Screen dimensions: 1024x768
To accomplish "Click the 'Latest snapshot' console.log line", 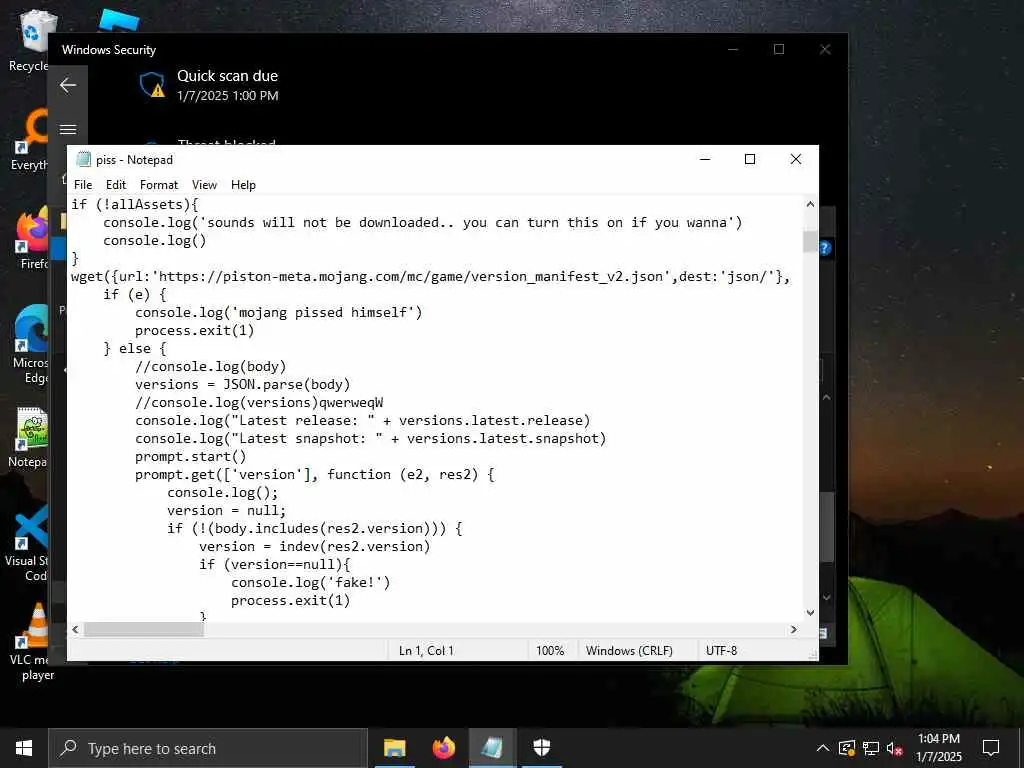I will point(370,438).
